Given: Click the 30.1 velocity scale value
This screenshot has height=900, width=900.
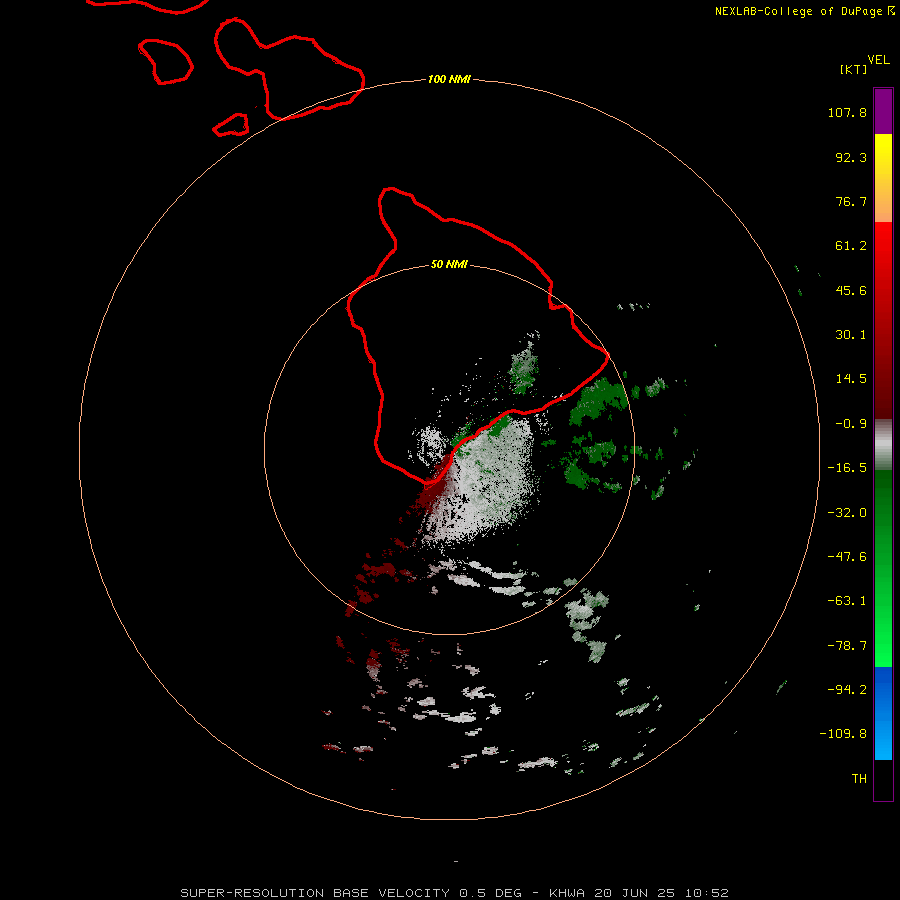Looking at the screenshot, I should pyautogui.click(x=851, y=335).
